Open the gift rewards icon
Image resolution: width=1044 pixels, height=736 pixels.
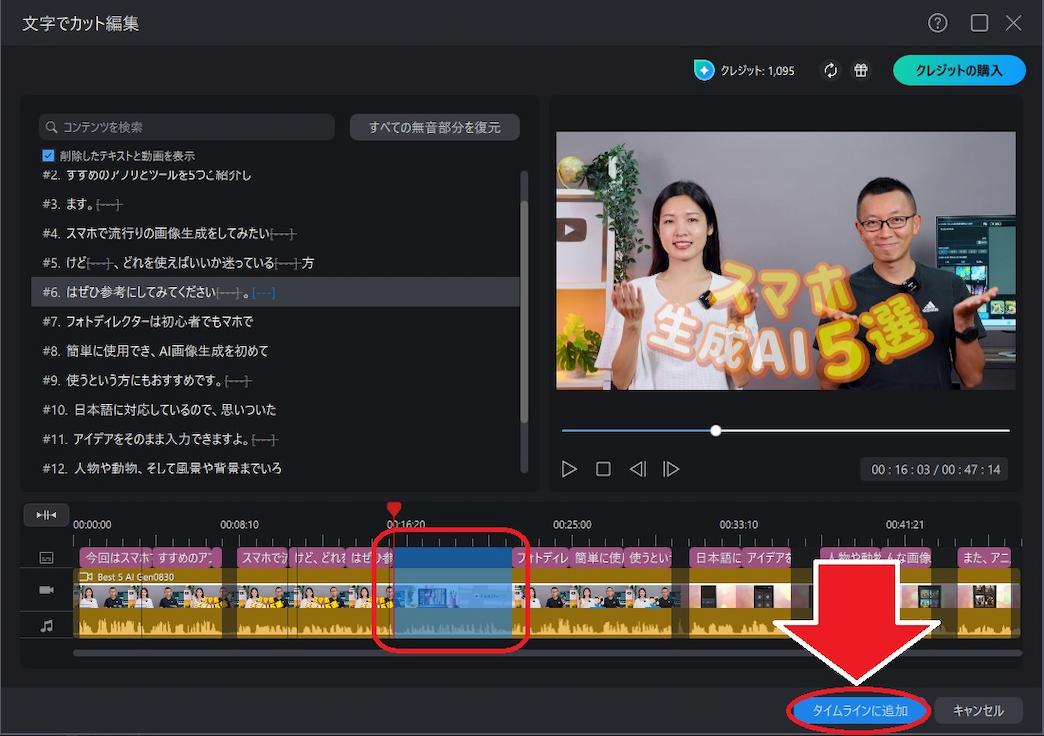point(861,70)
